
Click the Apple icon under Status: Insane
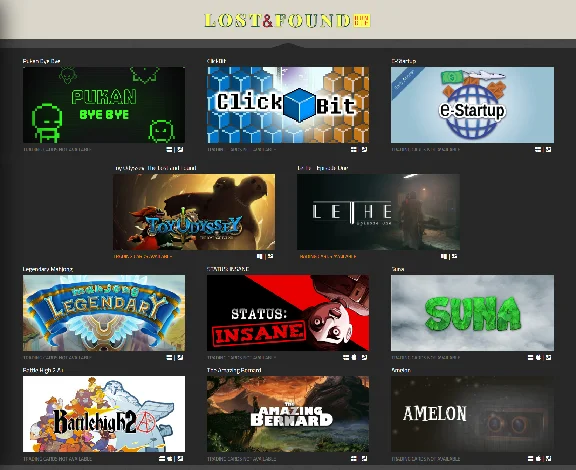click(x=354, y=357)
